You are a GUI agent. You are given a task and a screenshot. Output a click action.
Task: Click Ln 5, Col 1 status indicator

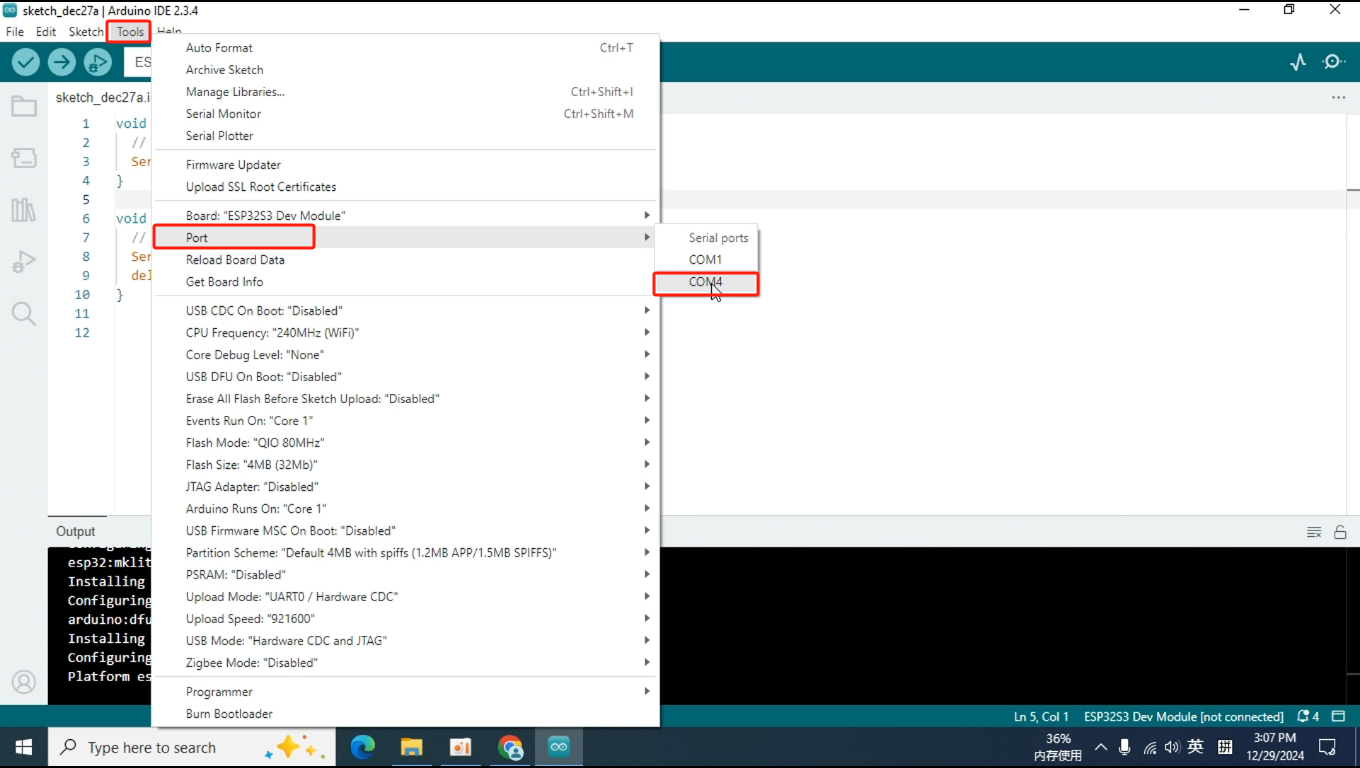pyautogui.click(x=1041, y=716)
